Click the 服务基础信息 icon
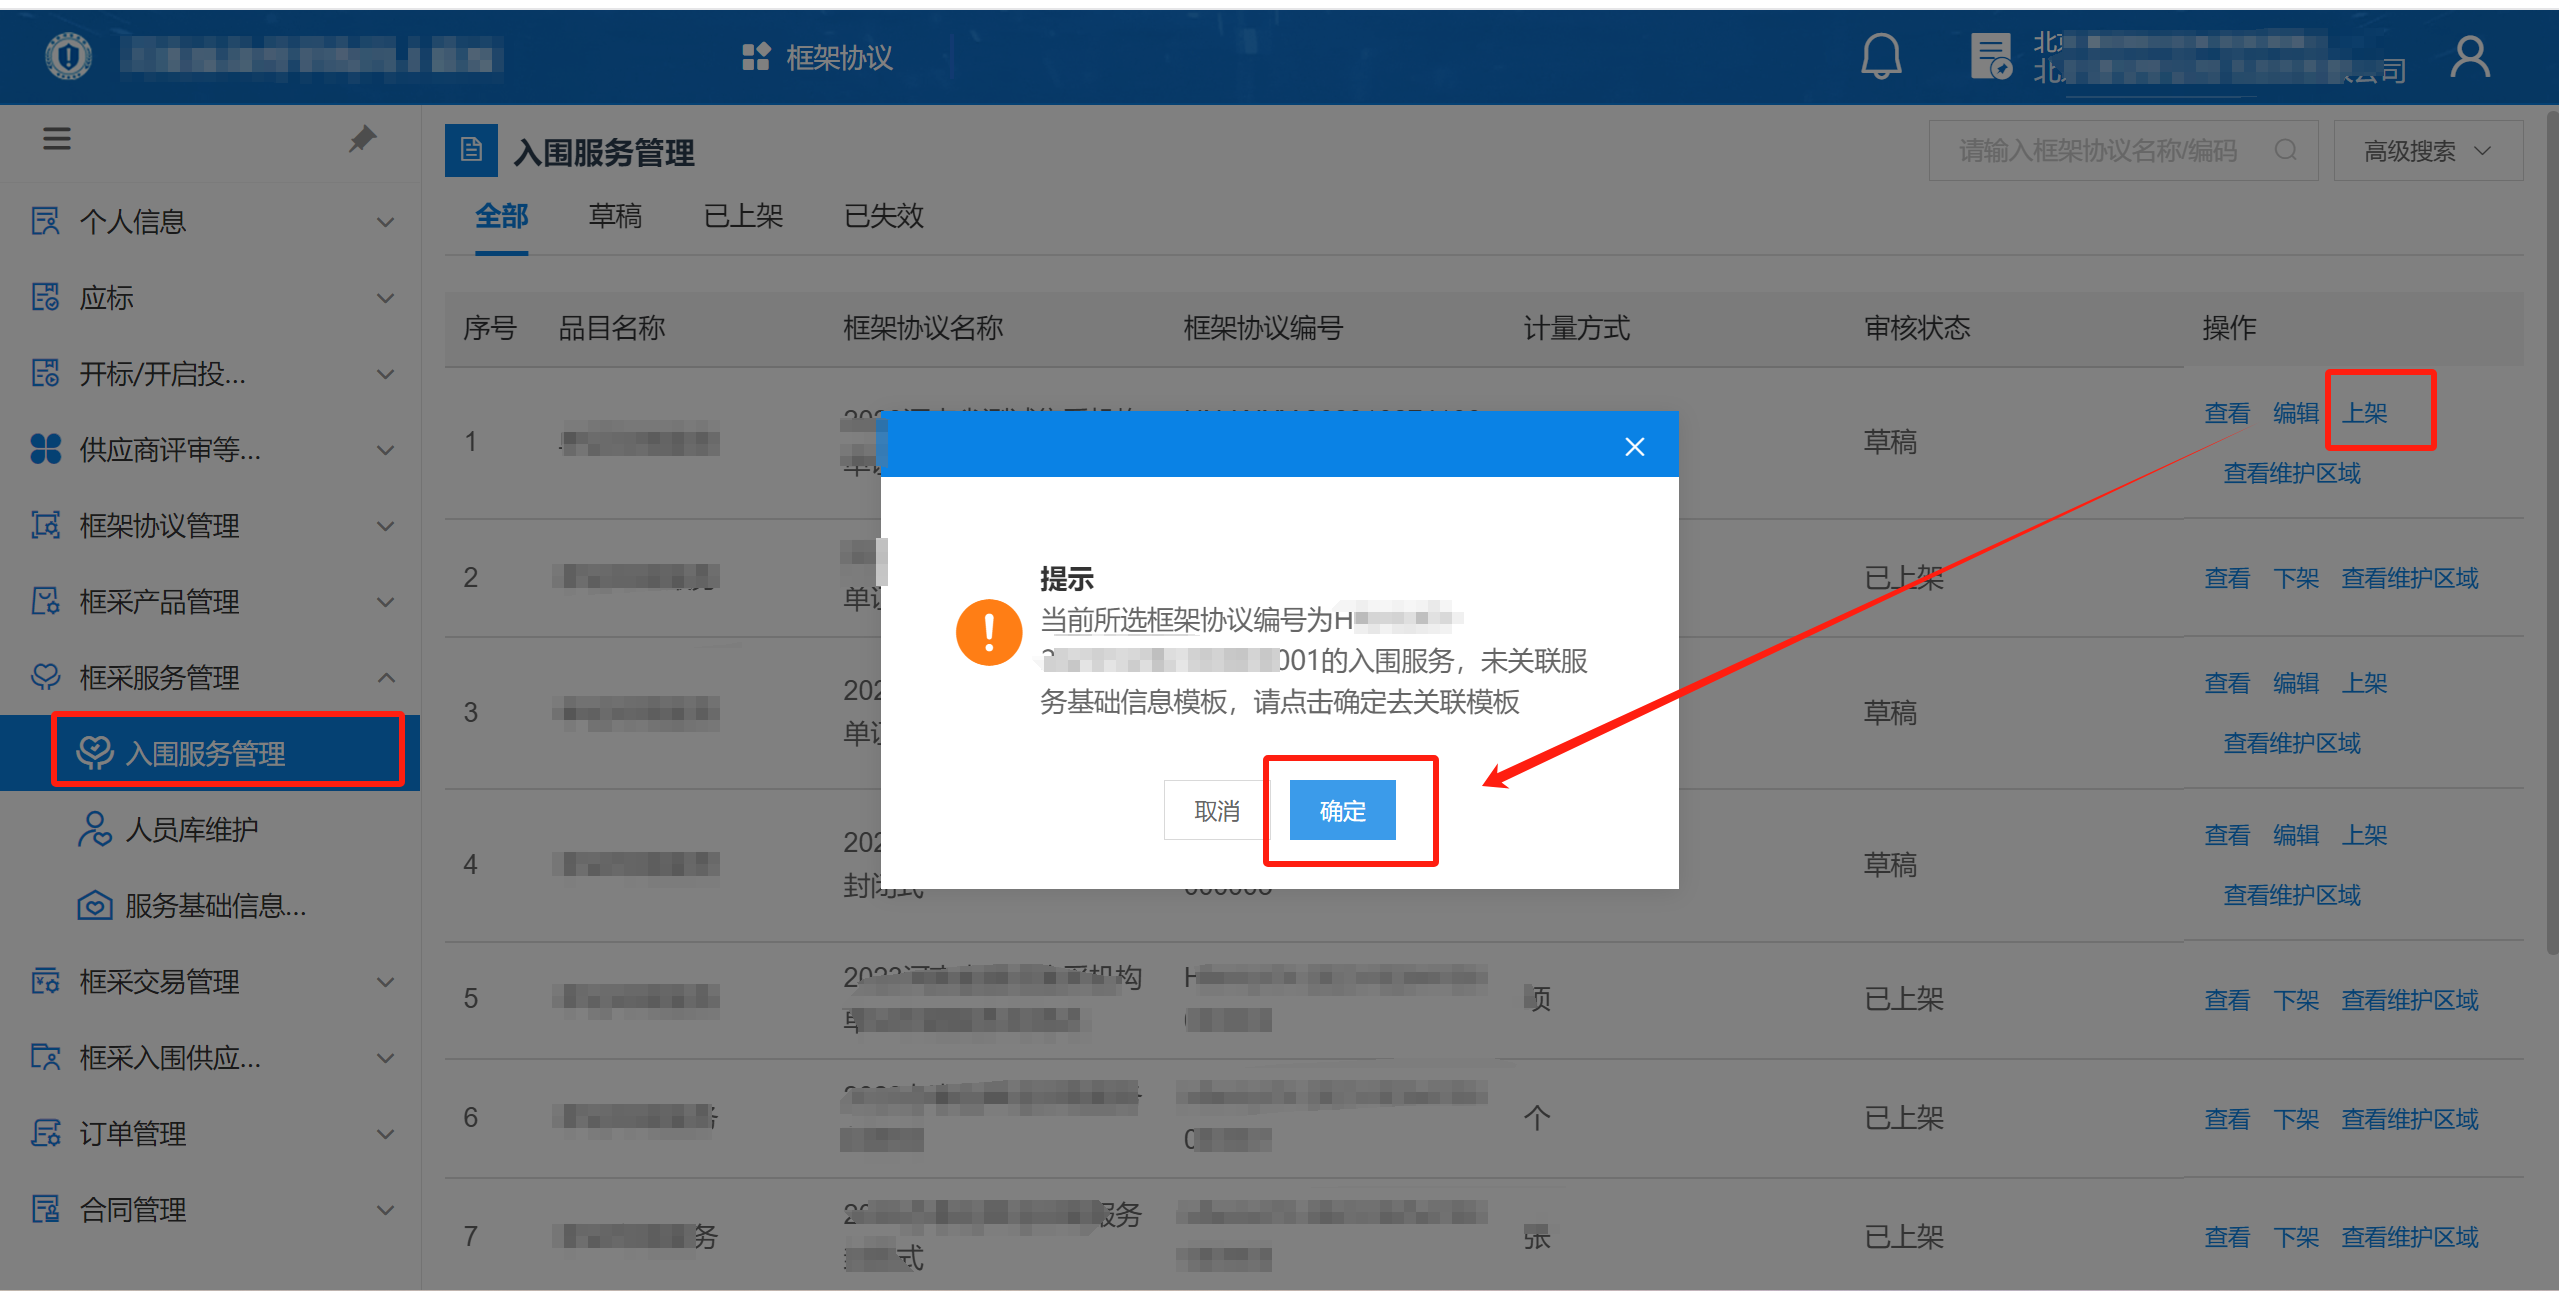This screenshot has height=1291, width=2559. tap(95, 905)
